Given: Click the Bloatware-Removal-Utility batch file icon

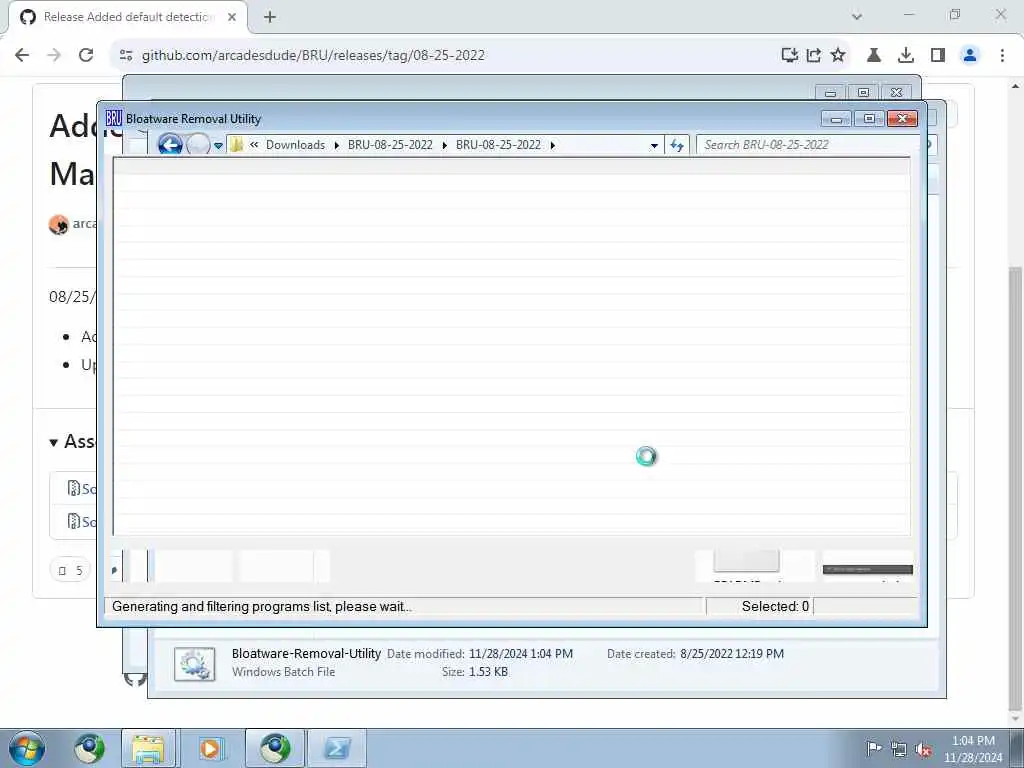Looking at the screenshot, I should click(x=195, y=664).
